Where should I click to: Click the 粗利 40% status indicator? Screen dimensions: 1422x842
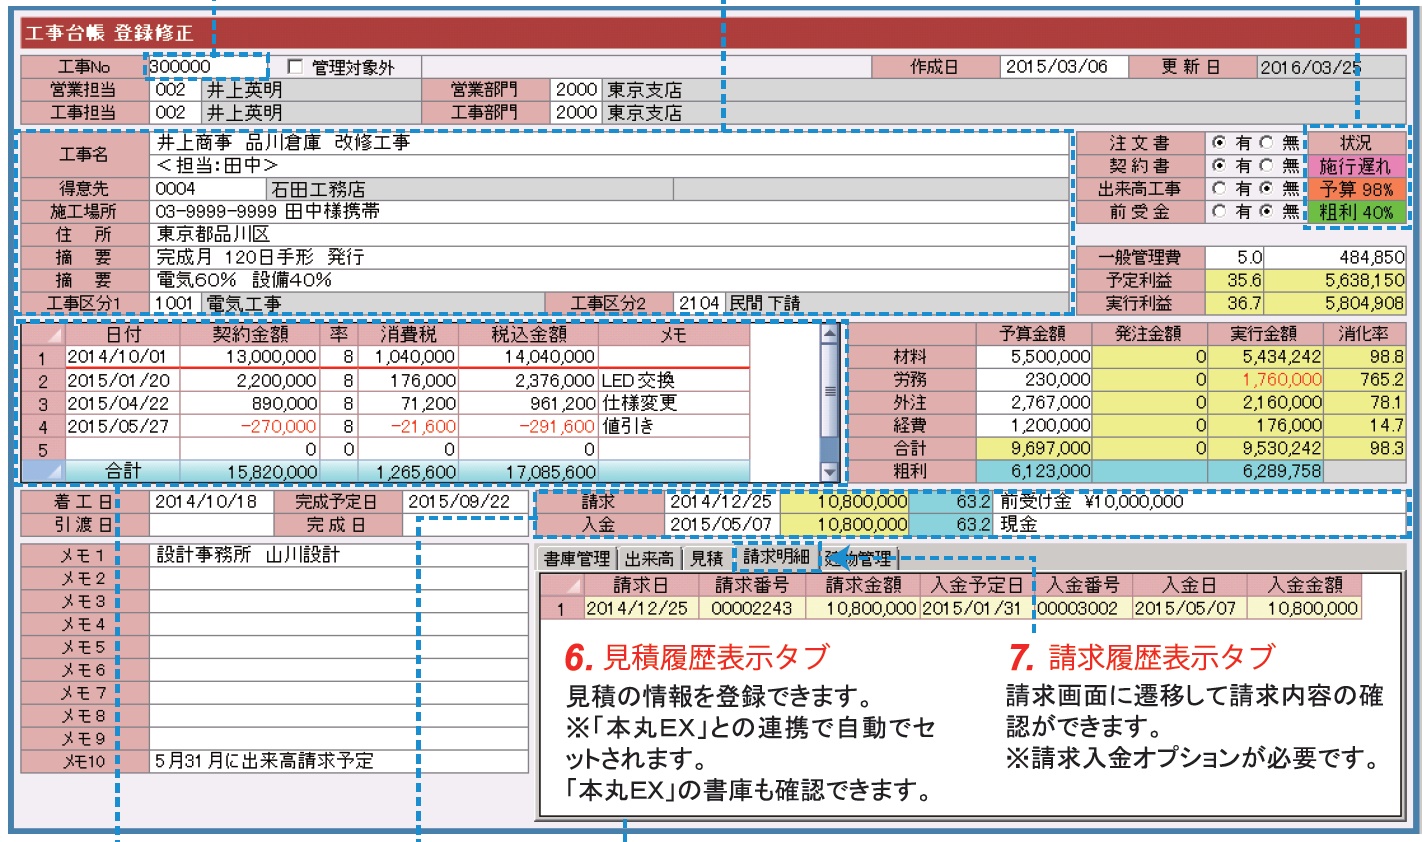(x=1356, y=212)
